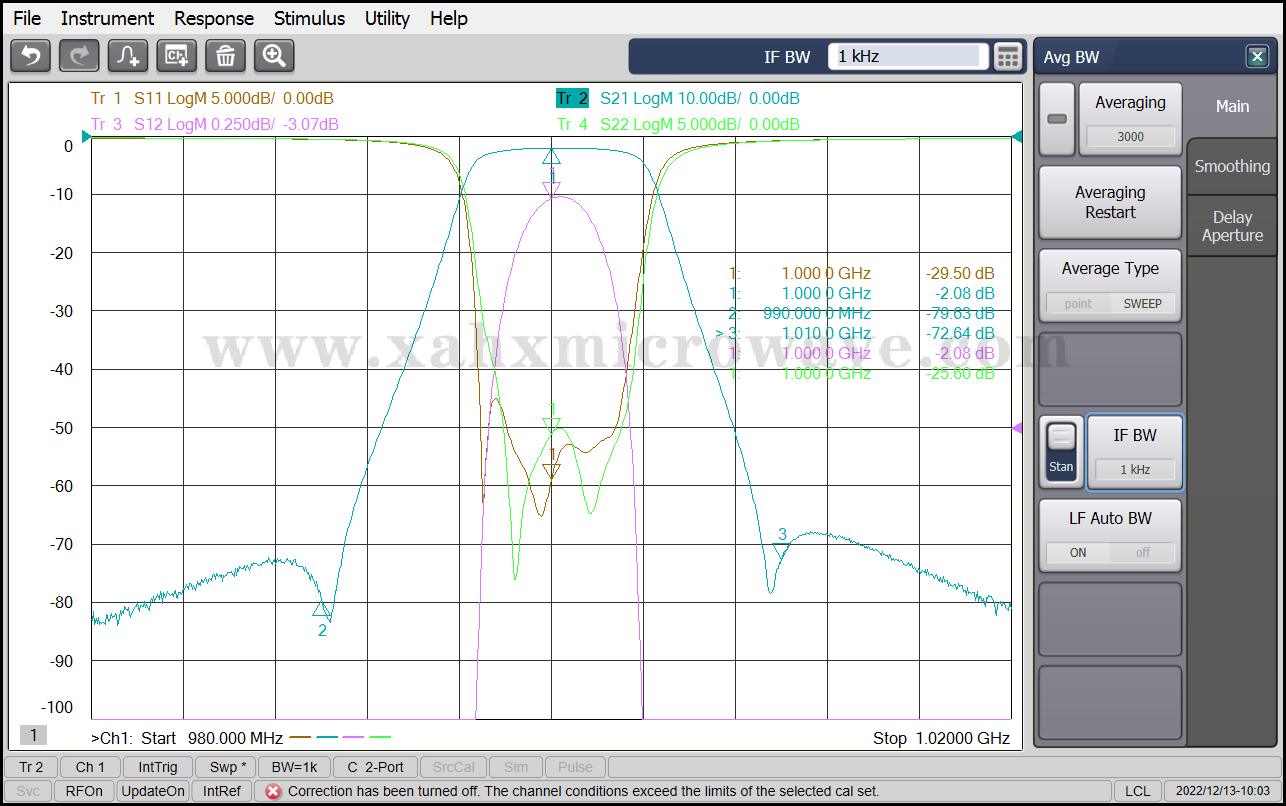Open the Utility menu
The image size is (1286, 806).
click(x=387, y=18)
